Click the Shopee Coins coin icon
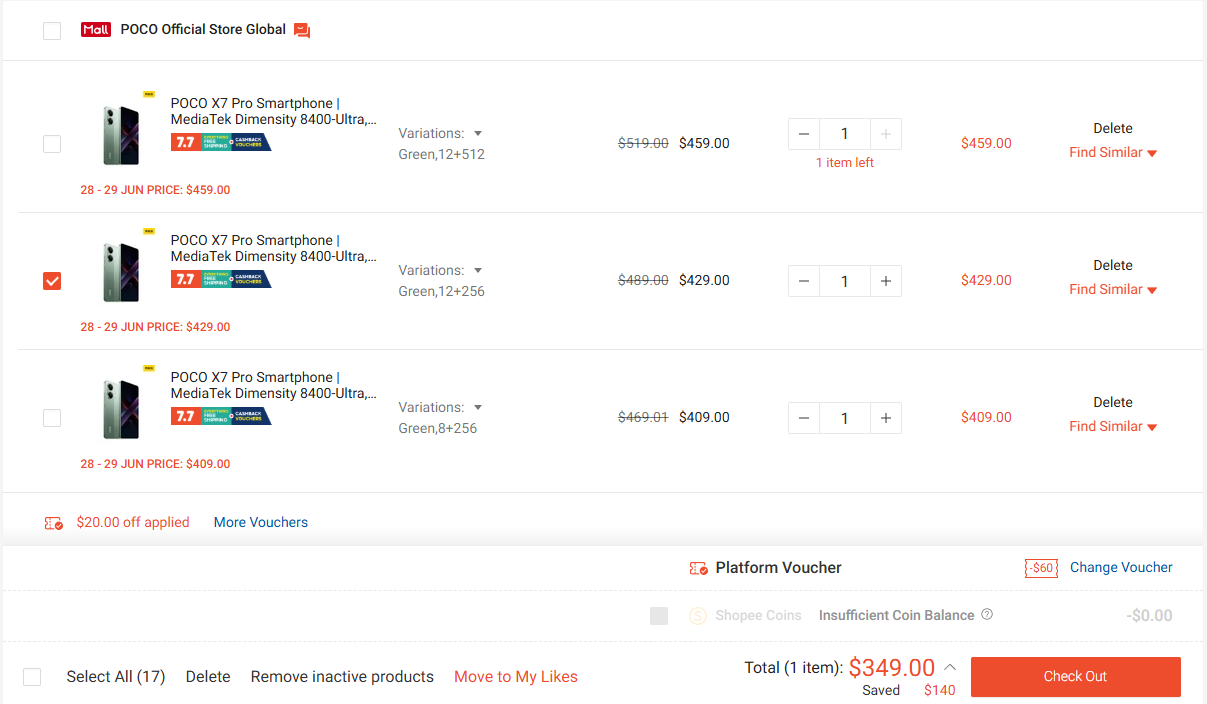1207x704 pixels. click(x=698, y=616)
